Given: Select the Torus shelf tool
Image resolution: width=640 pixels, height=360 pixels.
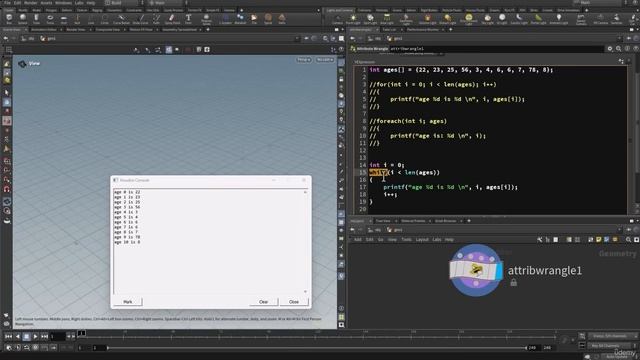Looking at the screenshot, I should (50, 19).
